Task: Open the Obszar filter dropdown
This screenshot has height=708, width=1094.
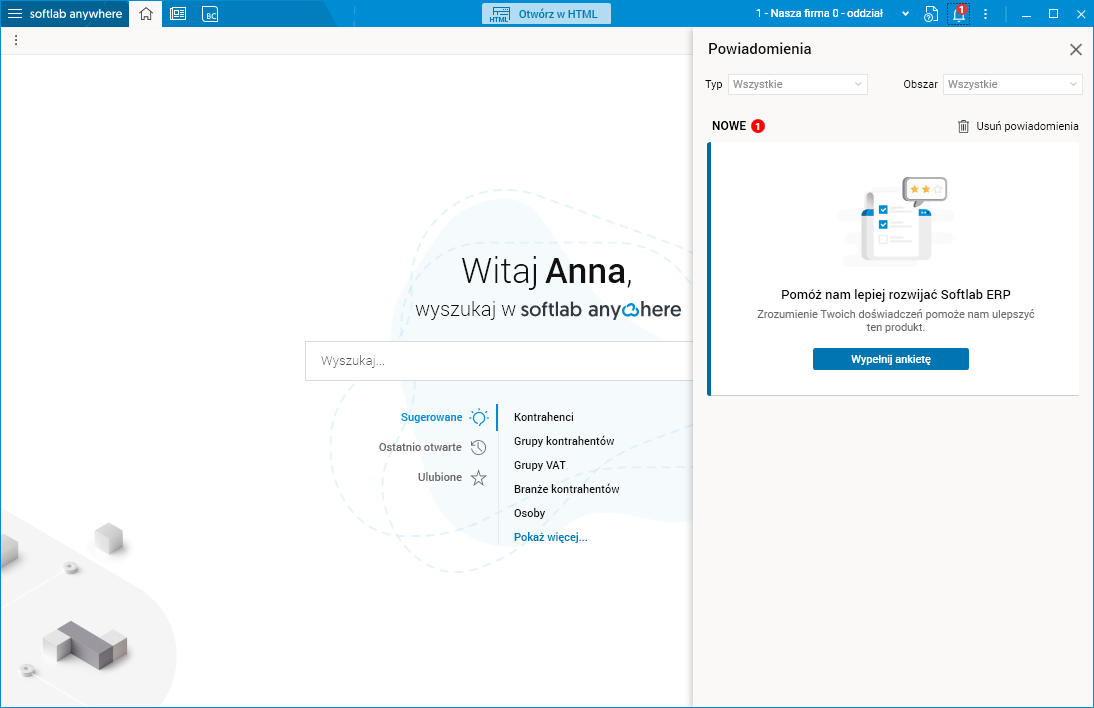Action: point(1012,84)
